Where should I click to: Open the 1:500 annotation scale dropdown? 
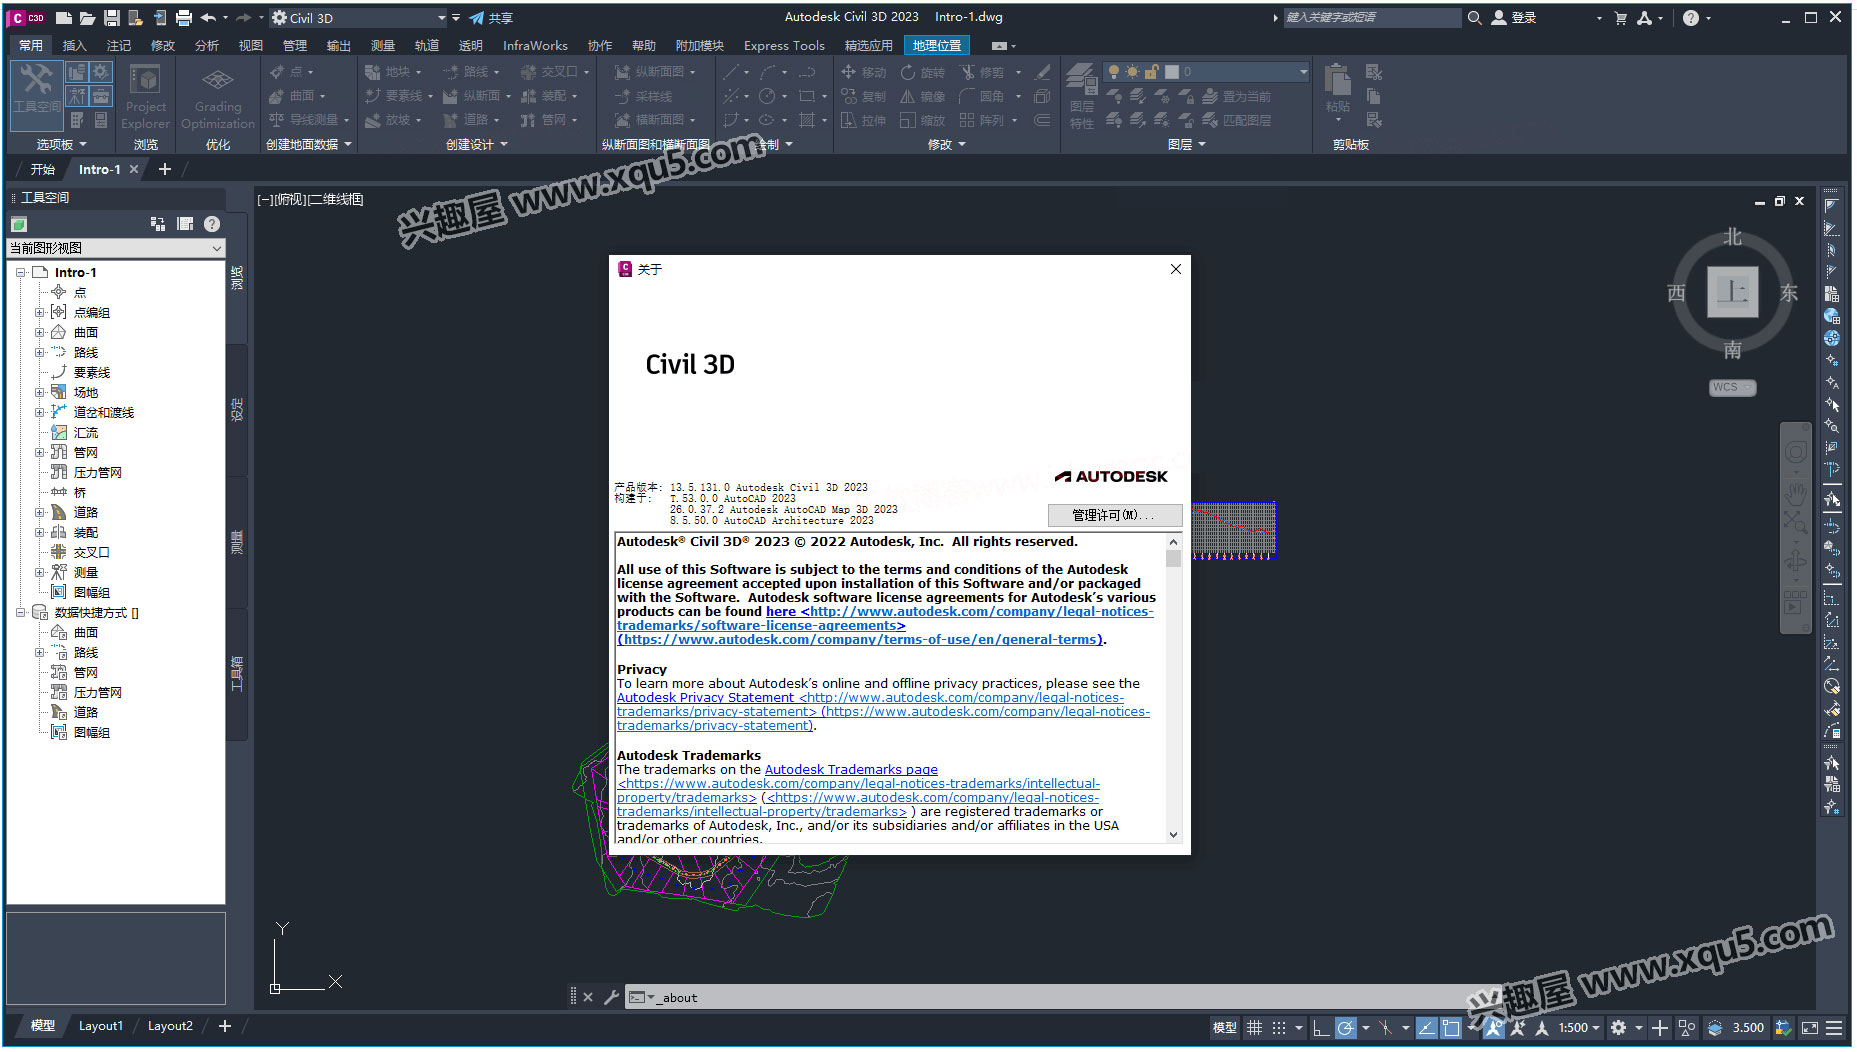(1579, 1027)
